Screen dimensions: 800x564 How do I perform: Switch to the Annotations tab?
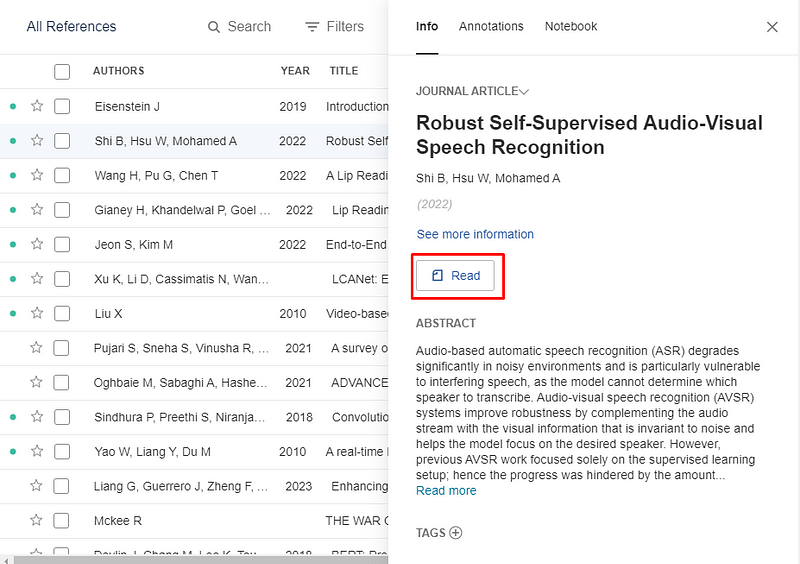[491, 27]
